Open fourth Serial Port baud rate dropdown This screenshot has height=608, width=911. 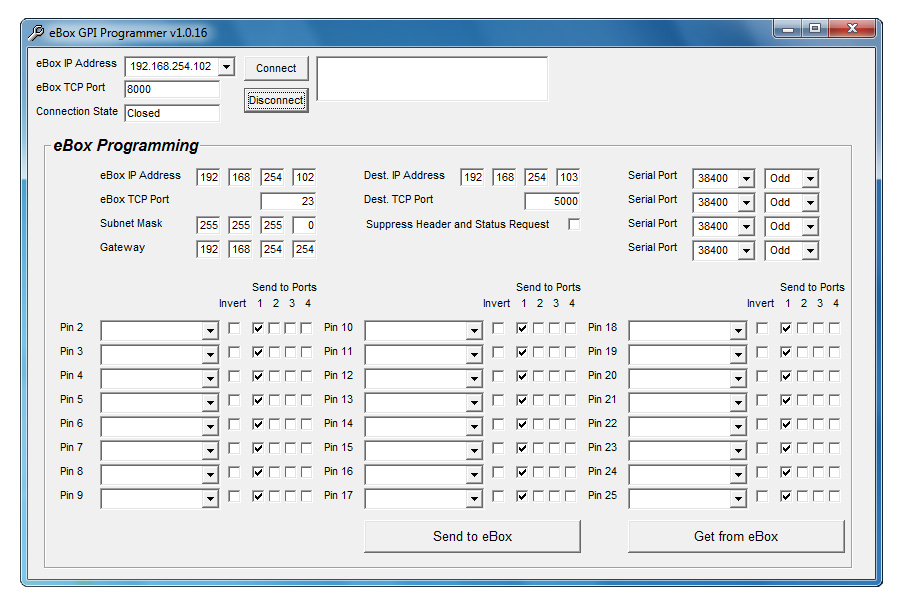pyautogui.click(x=746, y=251)
